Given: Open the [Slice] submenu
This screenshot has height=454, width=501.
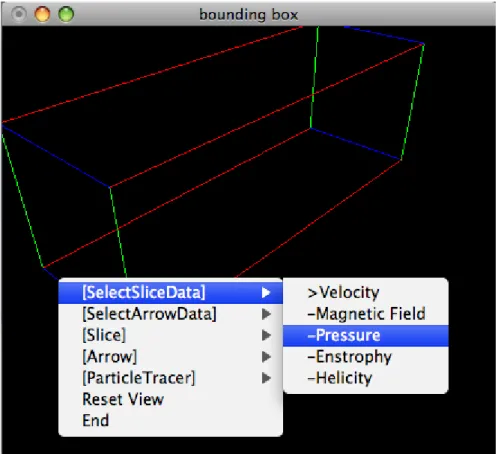Looking at the screenshot, I should [x=170, y=335].
